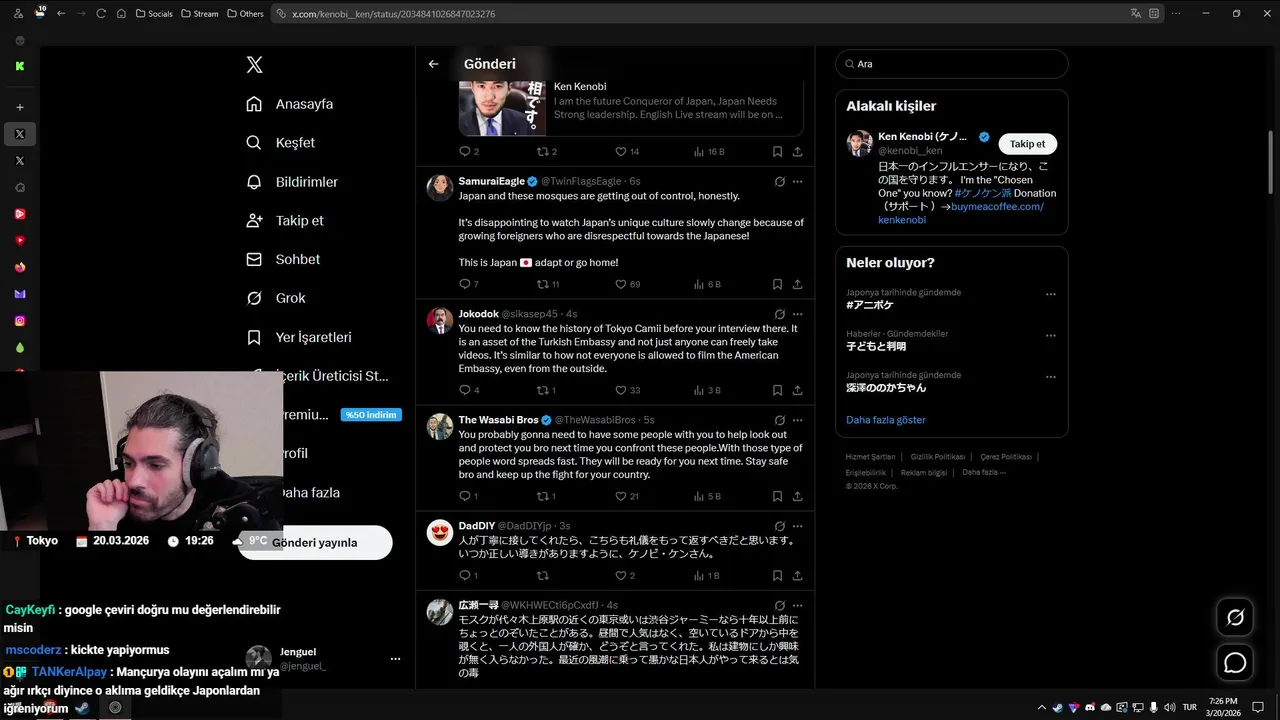Open more menu on Jokodok's post
This screenshot has width=1280, height=720.
[797, 314]
